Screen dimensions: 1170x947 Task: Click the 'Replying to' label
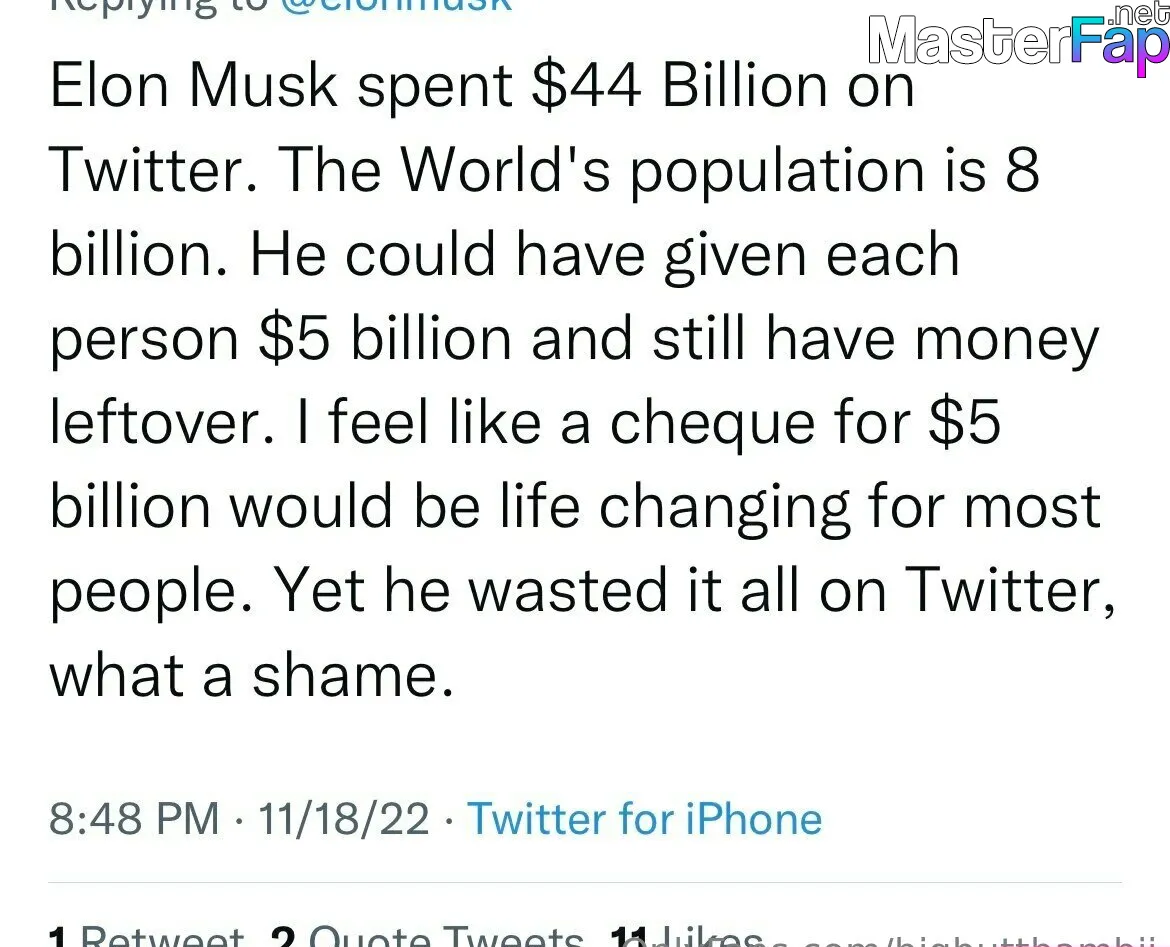[x=158, y=5]
